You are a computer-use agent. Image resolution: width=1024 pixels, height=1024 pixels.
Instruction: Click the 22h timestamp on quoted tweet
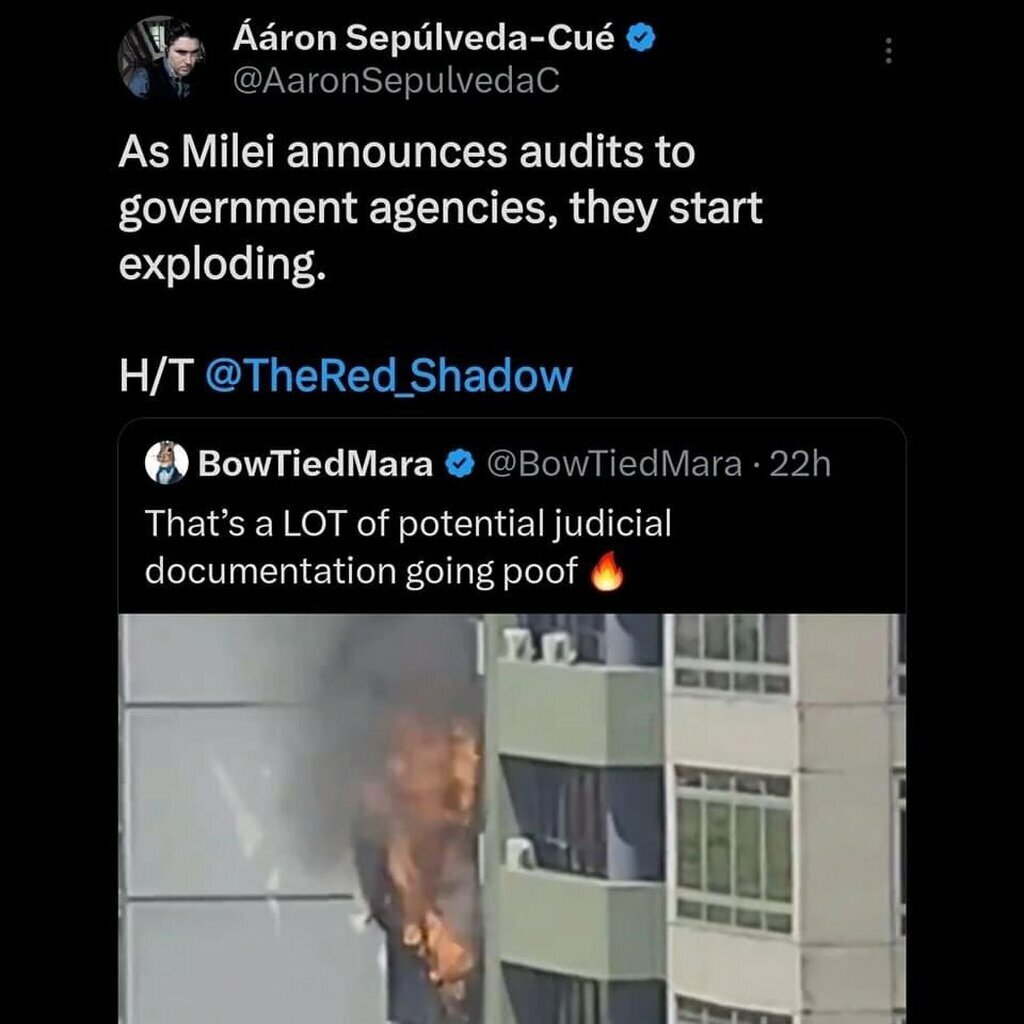pyautogui.click(x=800, y=464)
